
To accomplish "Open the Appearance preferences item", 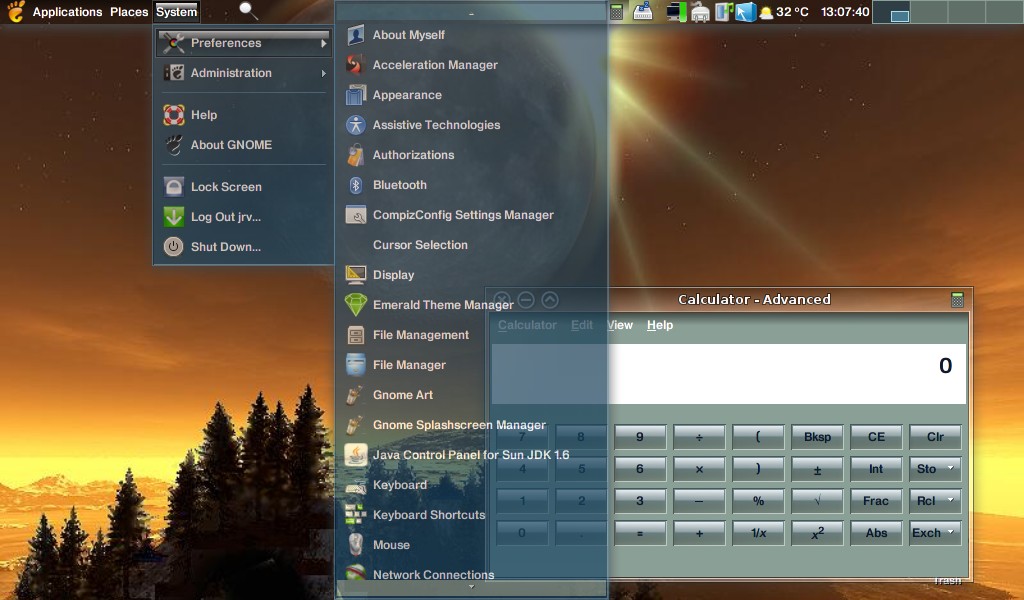I will click(x=470, y=95).
